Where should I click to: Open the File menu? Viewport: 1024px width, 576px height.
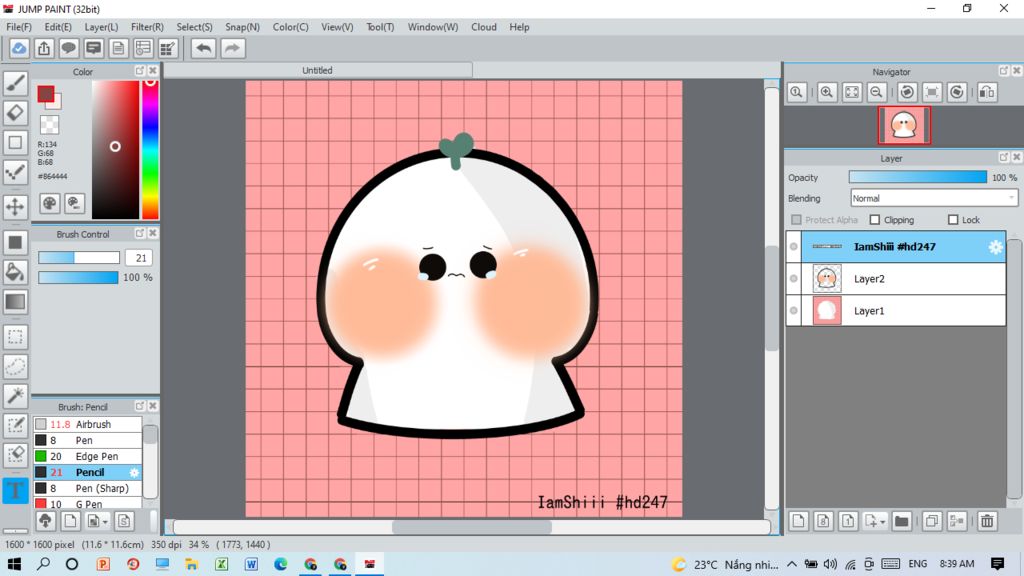tap(19, 27)
